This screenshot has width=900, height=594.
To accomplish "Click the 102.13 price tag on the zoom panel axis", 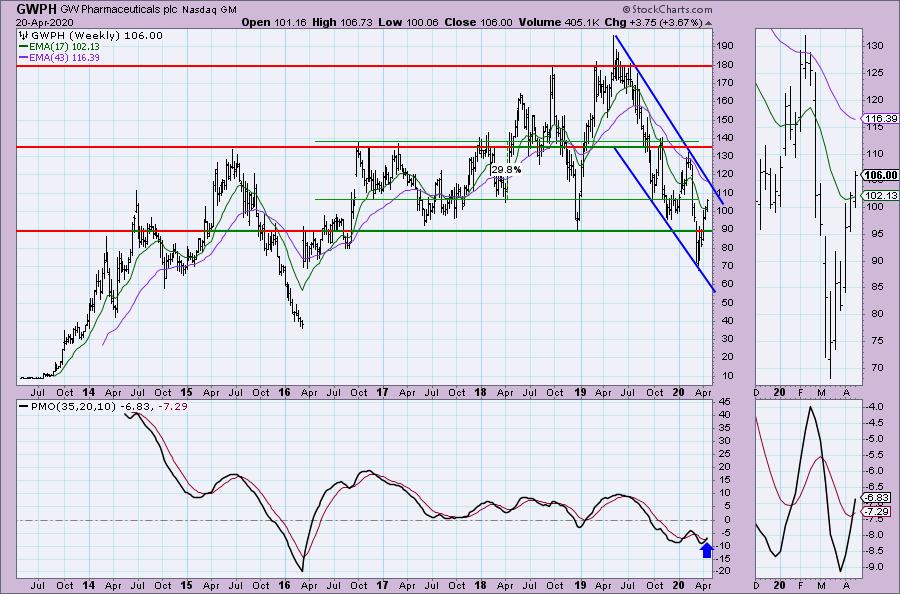I will (880, 196).
